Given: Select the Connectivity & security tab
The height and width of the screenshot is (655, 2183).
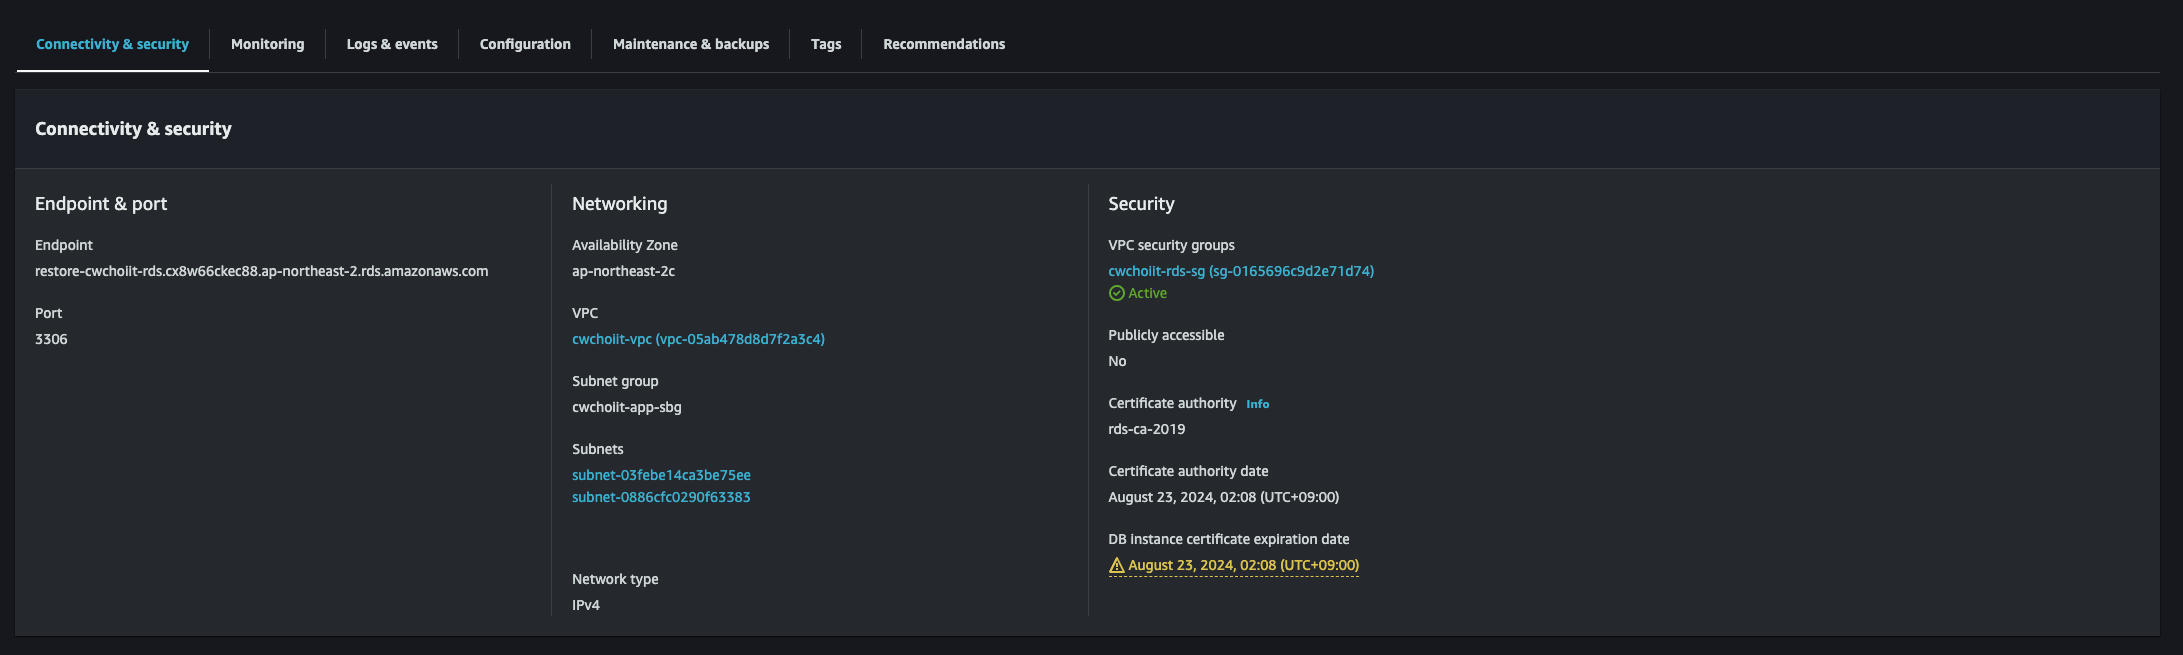Looking at the screenshot, I should (x=112, y=44).
